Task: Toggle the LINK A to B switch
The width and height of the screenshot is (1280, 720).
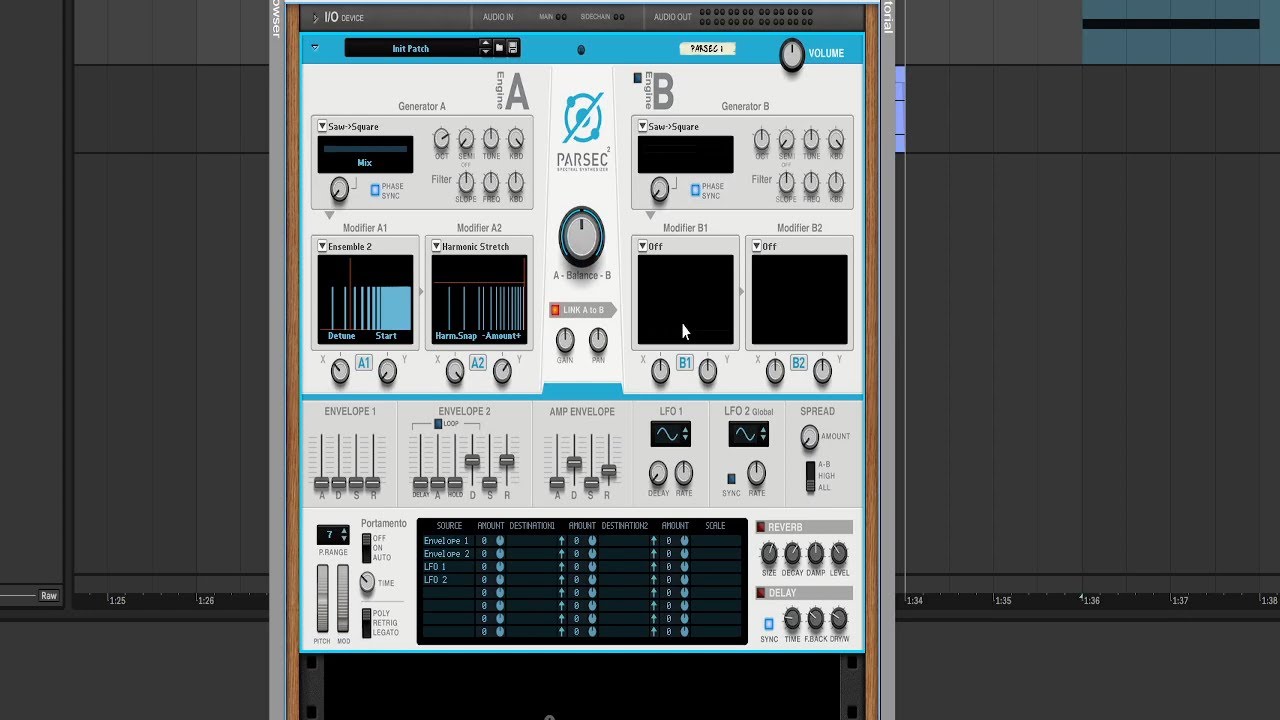Action: (x=555, y=310)
